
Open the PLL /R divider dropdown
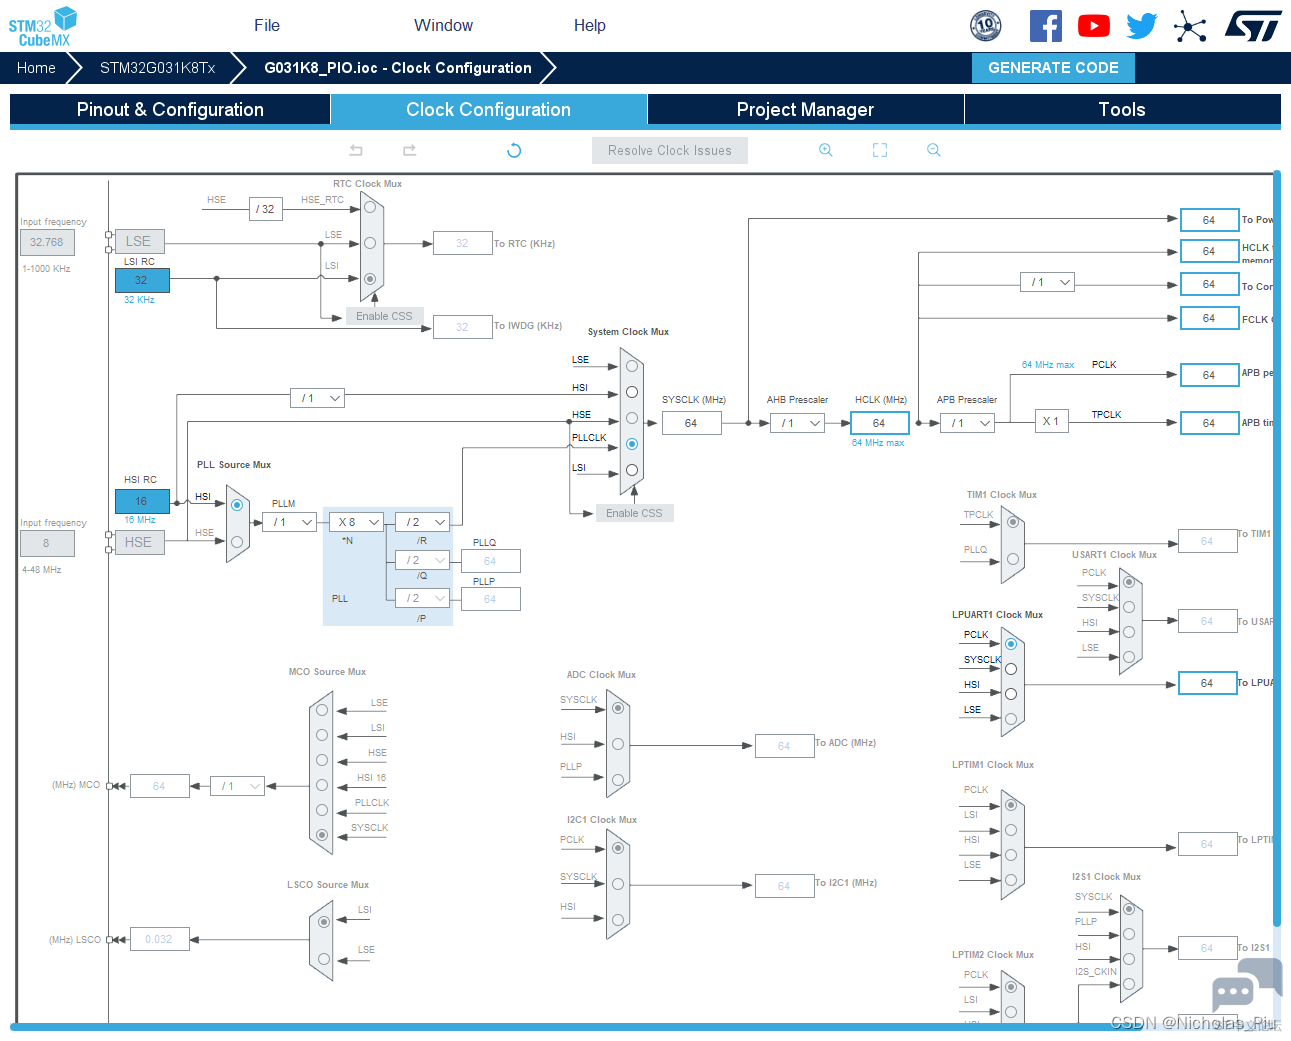point(423,522)
